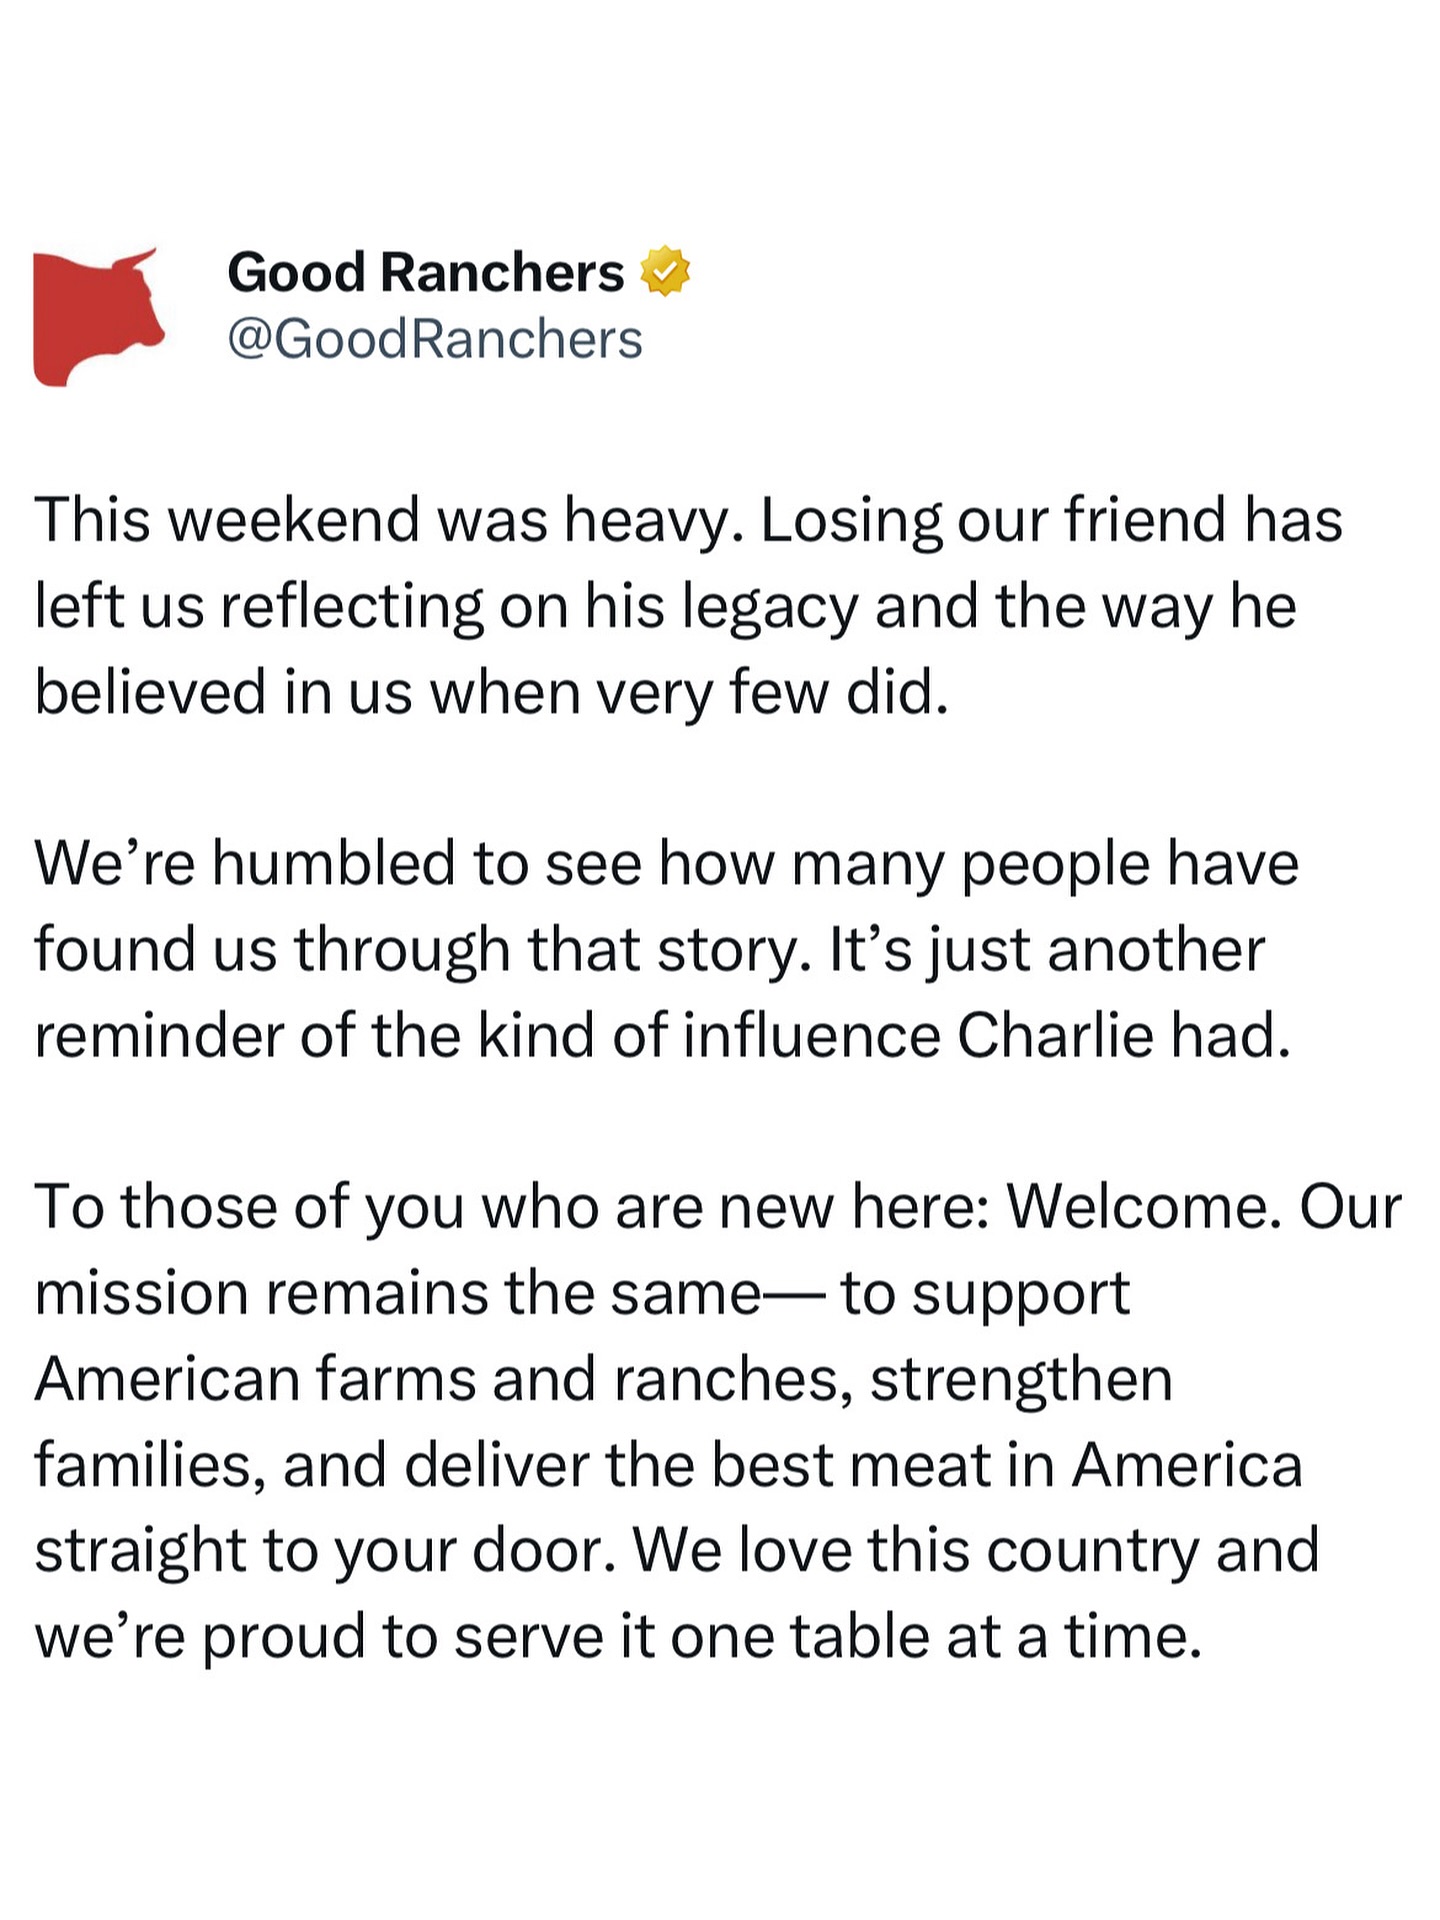Click the red bull profile logo

coord(98,316)
